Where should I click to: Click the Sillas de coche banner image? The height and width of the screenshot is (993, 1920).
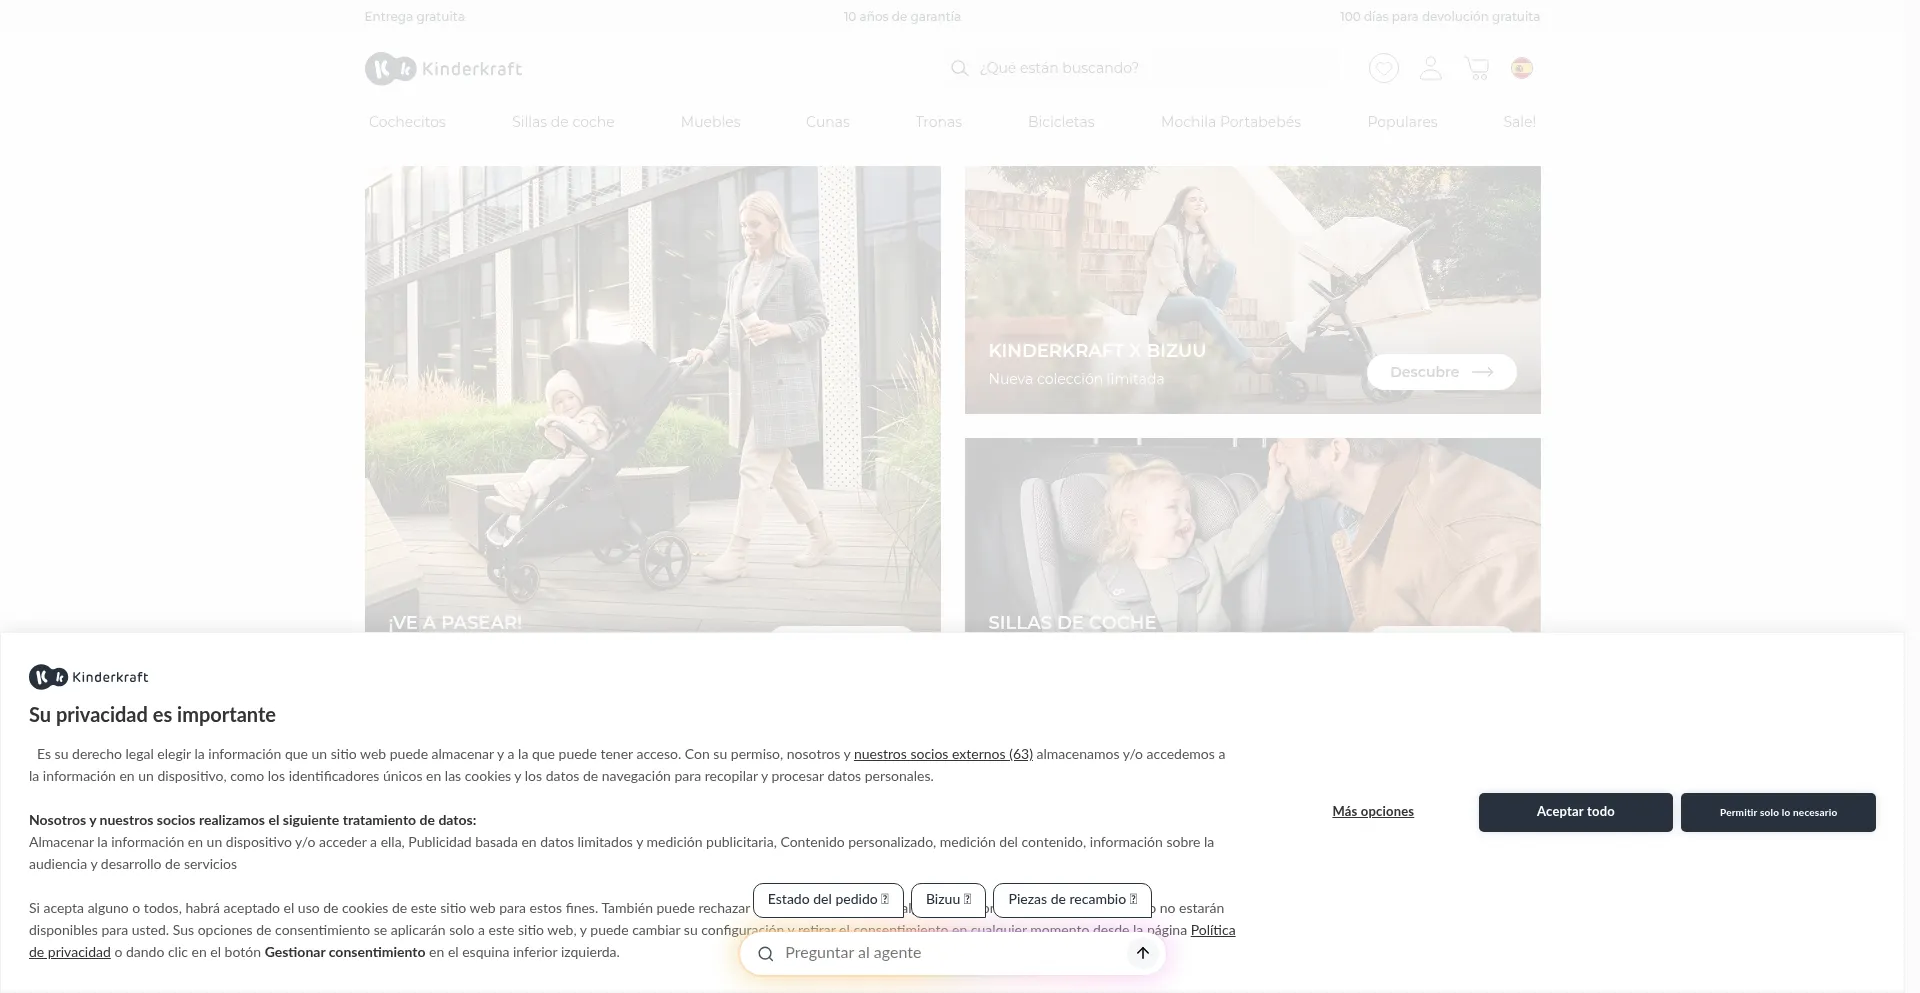coord(1253,535)
